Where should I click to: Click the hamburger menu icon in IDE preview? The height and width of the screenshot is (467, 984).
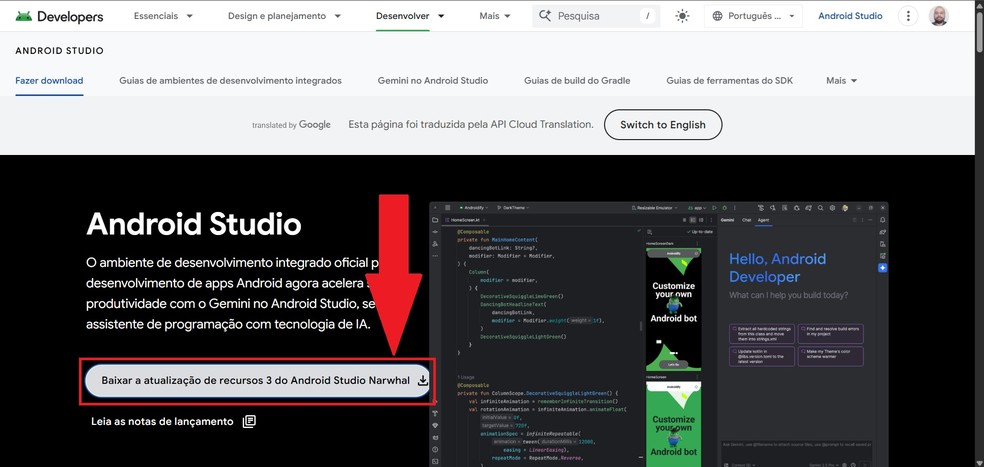coord(447,208)
